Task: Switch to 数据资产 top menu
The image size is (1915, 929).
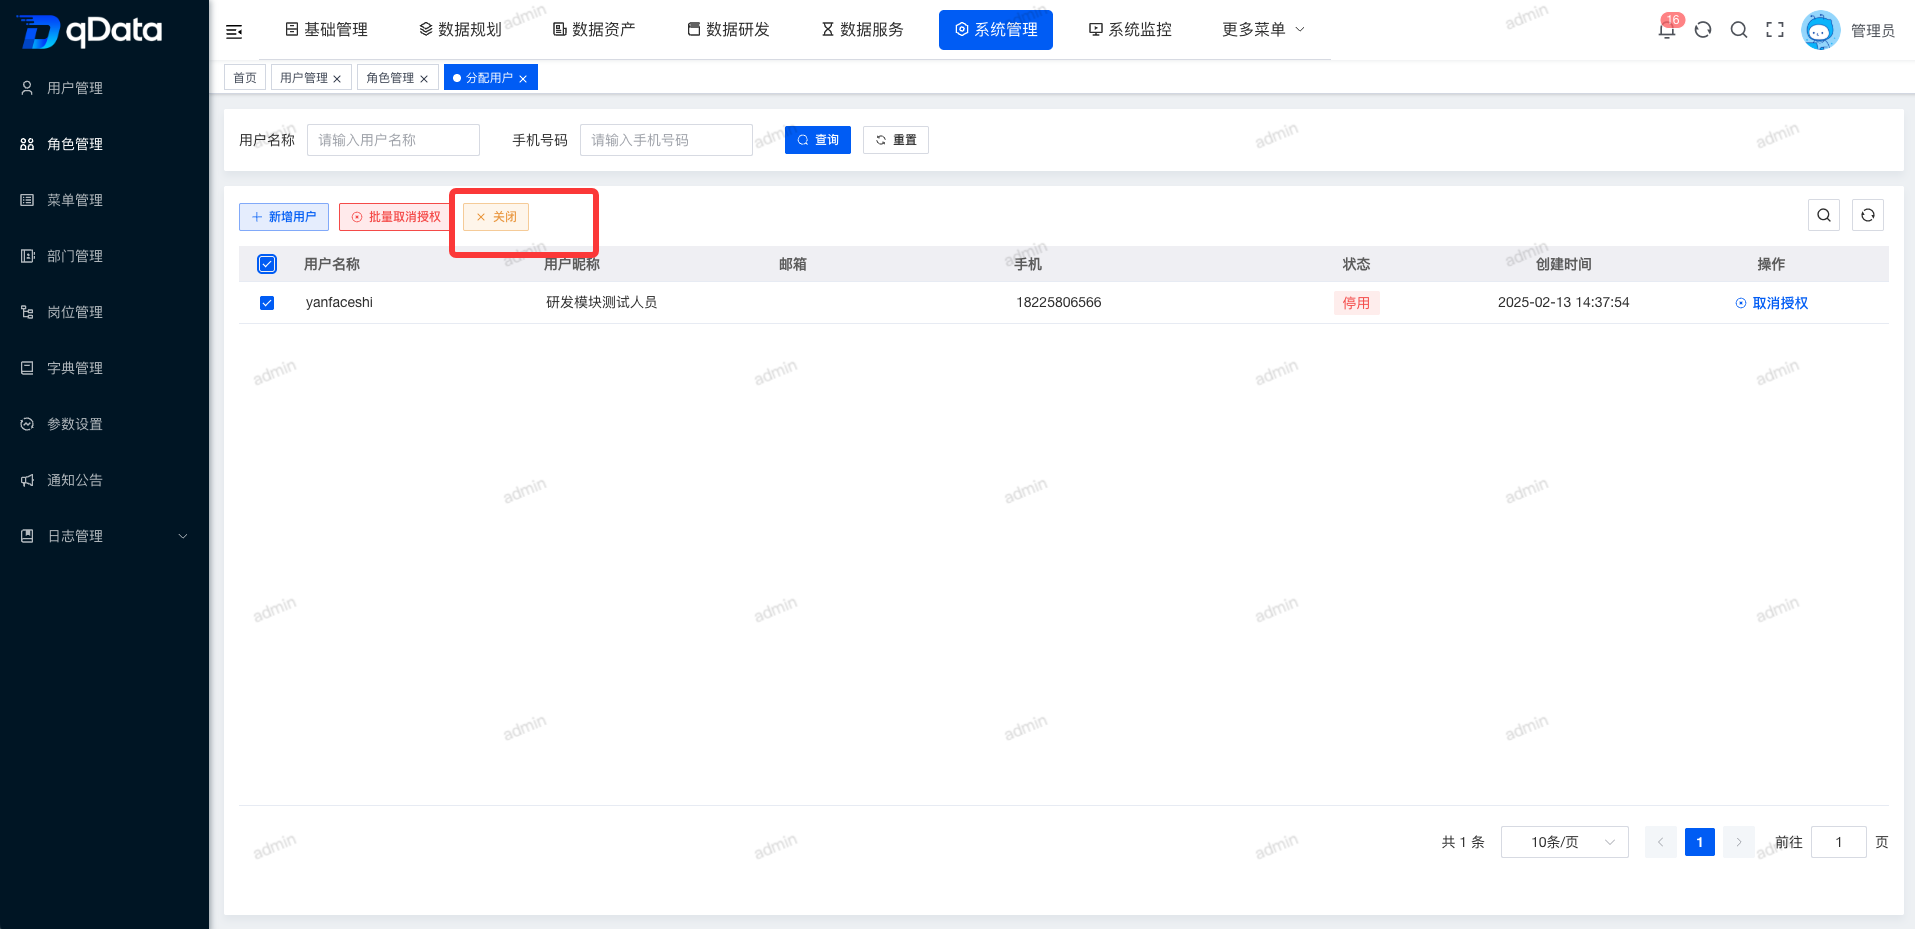Action: (x=594, y=30)
